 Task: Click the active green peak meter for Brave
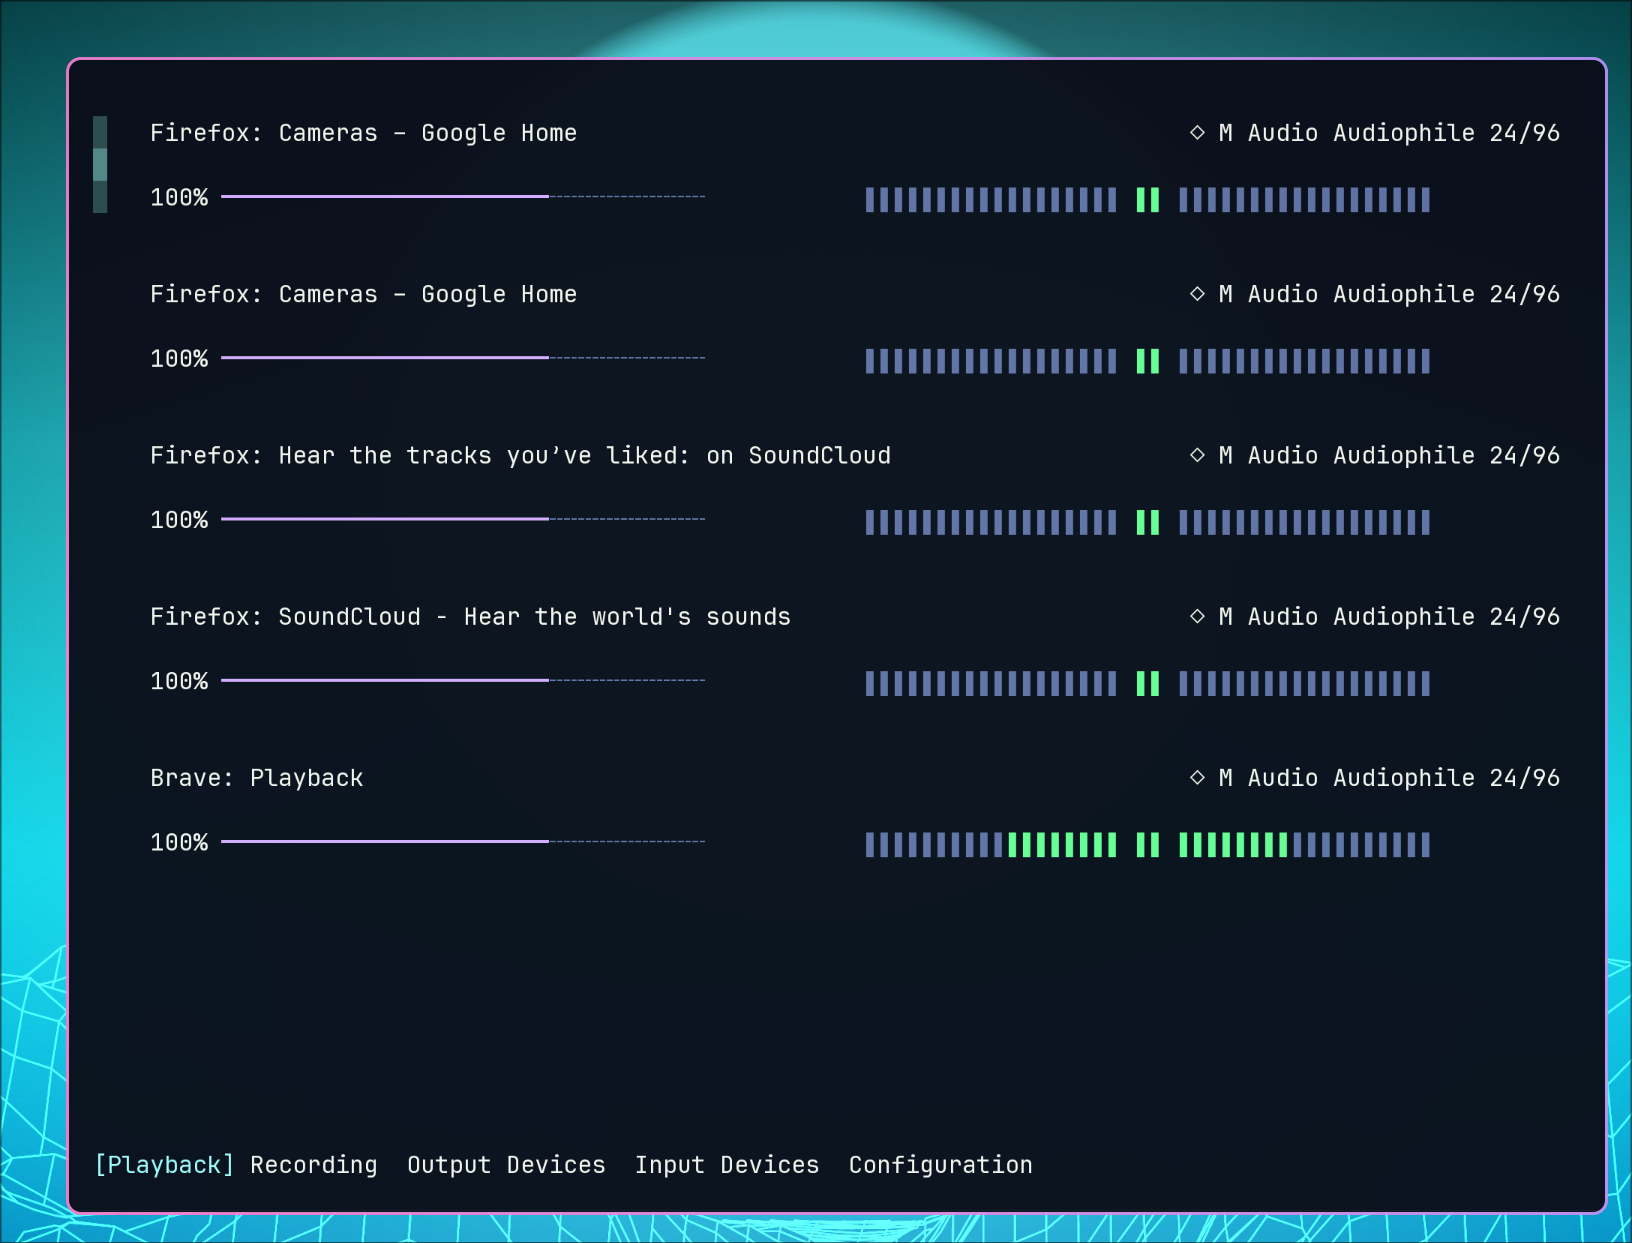coord(1147,845)
